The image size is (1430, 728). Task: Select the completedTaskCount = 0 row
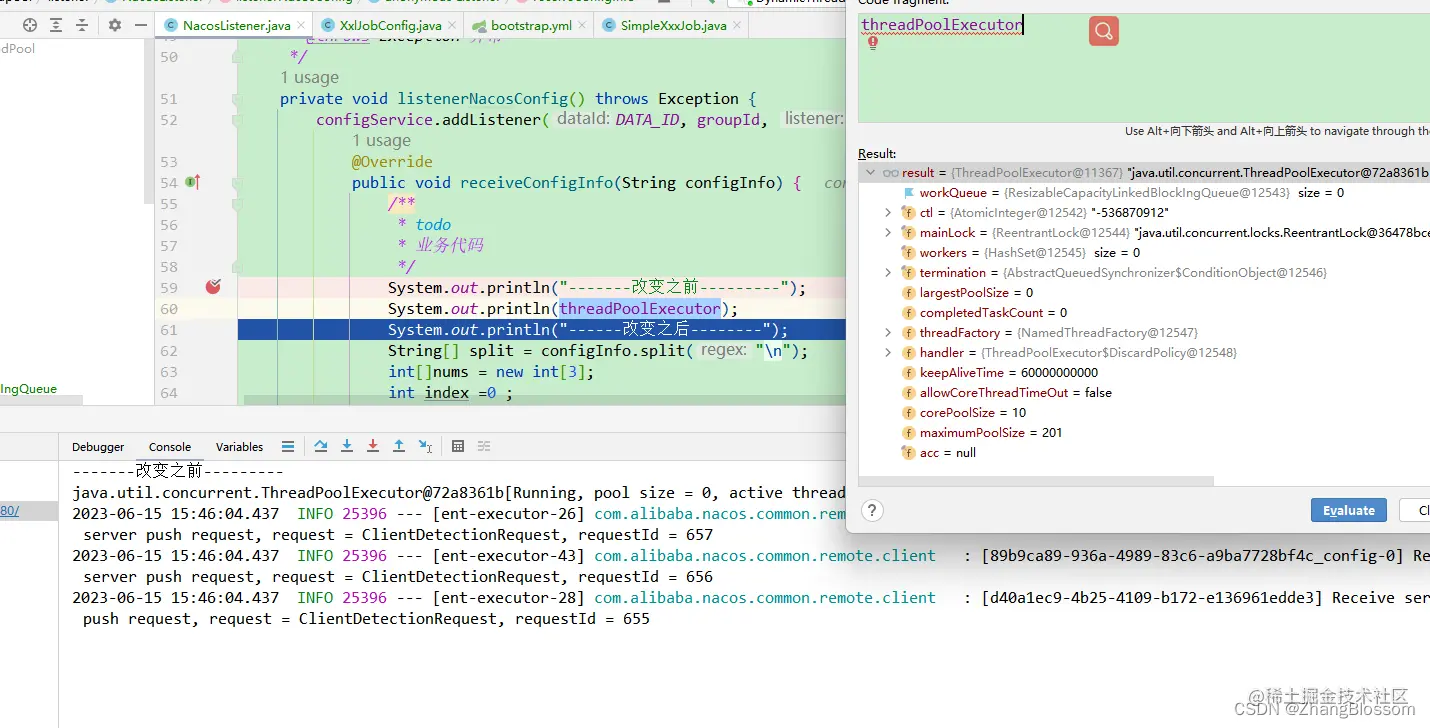tap(1144, 313)
